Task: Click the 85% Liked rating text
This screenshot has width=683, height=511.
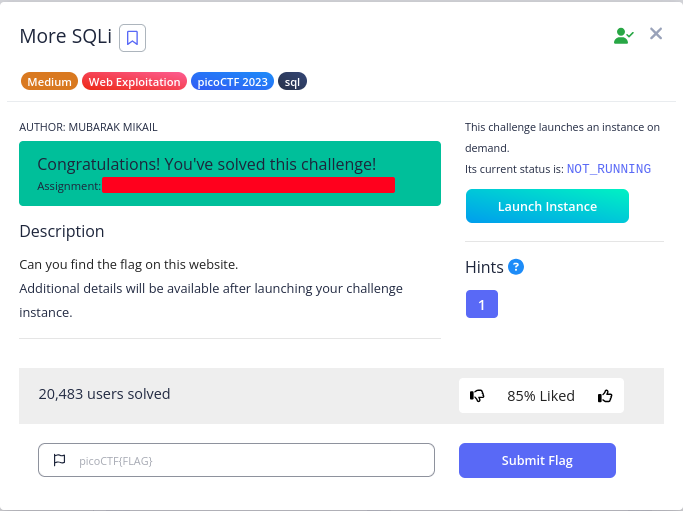Action: click(541, 396)
